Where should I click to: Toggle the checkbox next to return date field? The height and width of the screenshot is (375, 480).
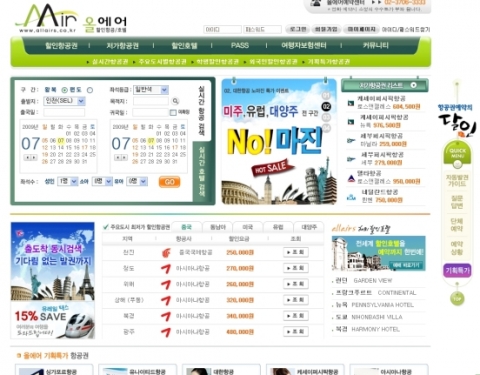[x=173, y=112]
